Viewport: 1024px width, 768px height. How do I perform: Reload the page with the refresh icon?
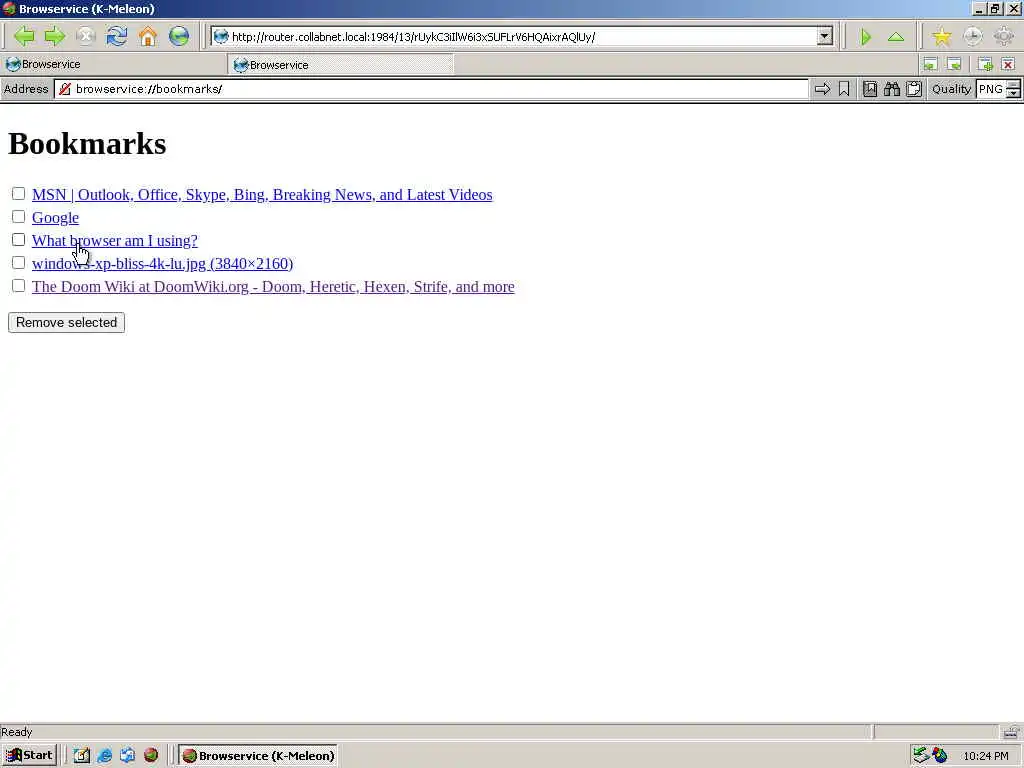tap(117, 36)
